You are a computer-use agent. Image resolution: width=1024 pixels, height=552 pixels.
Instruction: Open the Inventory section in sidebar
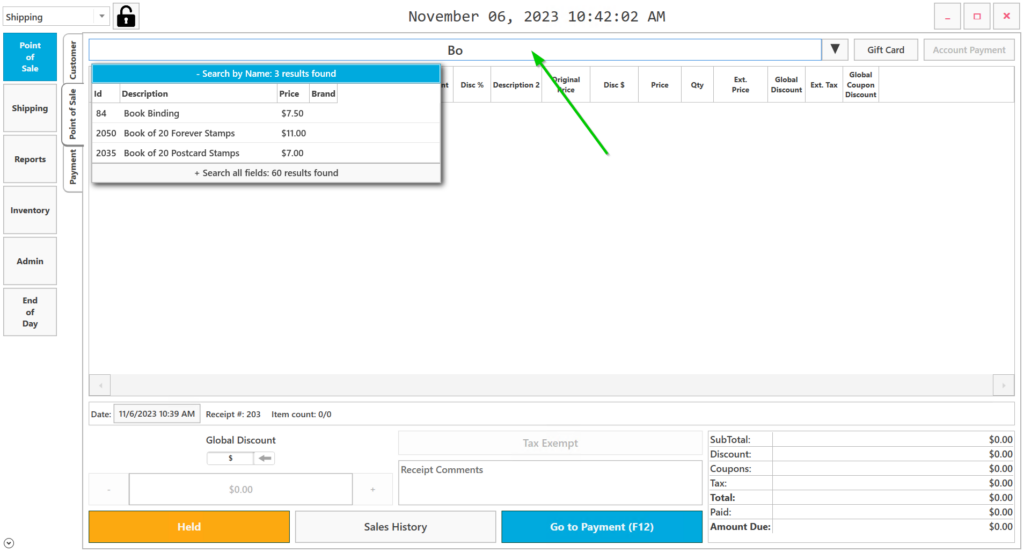click(x=30, y=211)
